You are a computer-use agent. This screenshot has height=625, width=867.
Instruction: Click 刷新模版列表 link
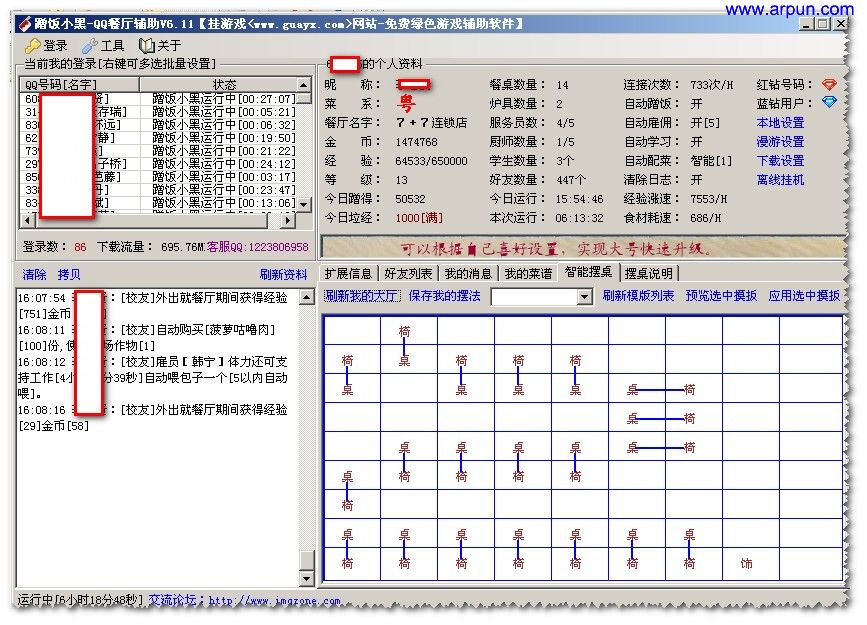(638, 296)
